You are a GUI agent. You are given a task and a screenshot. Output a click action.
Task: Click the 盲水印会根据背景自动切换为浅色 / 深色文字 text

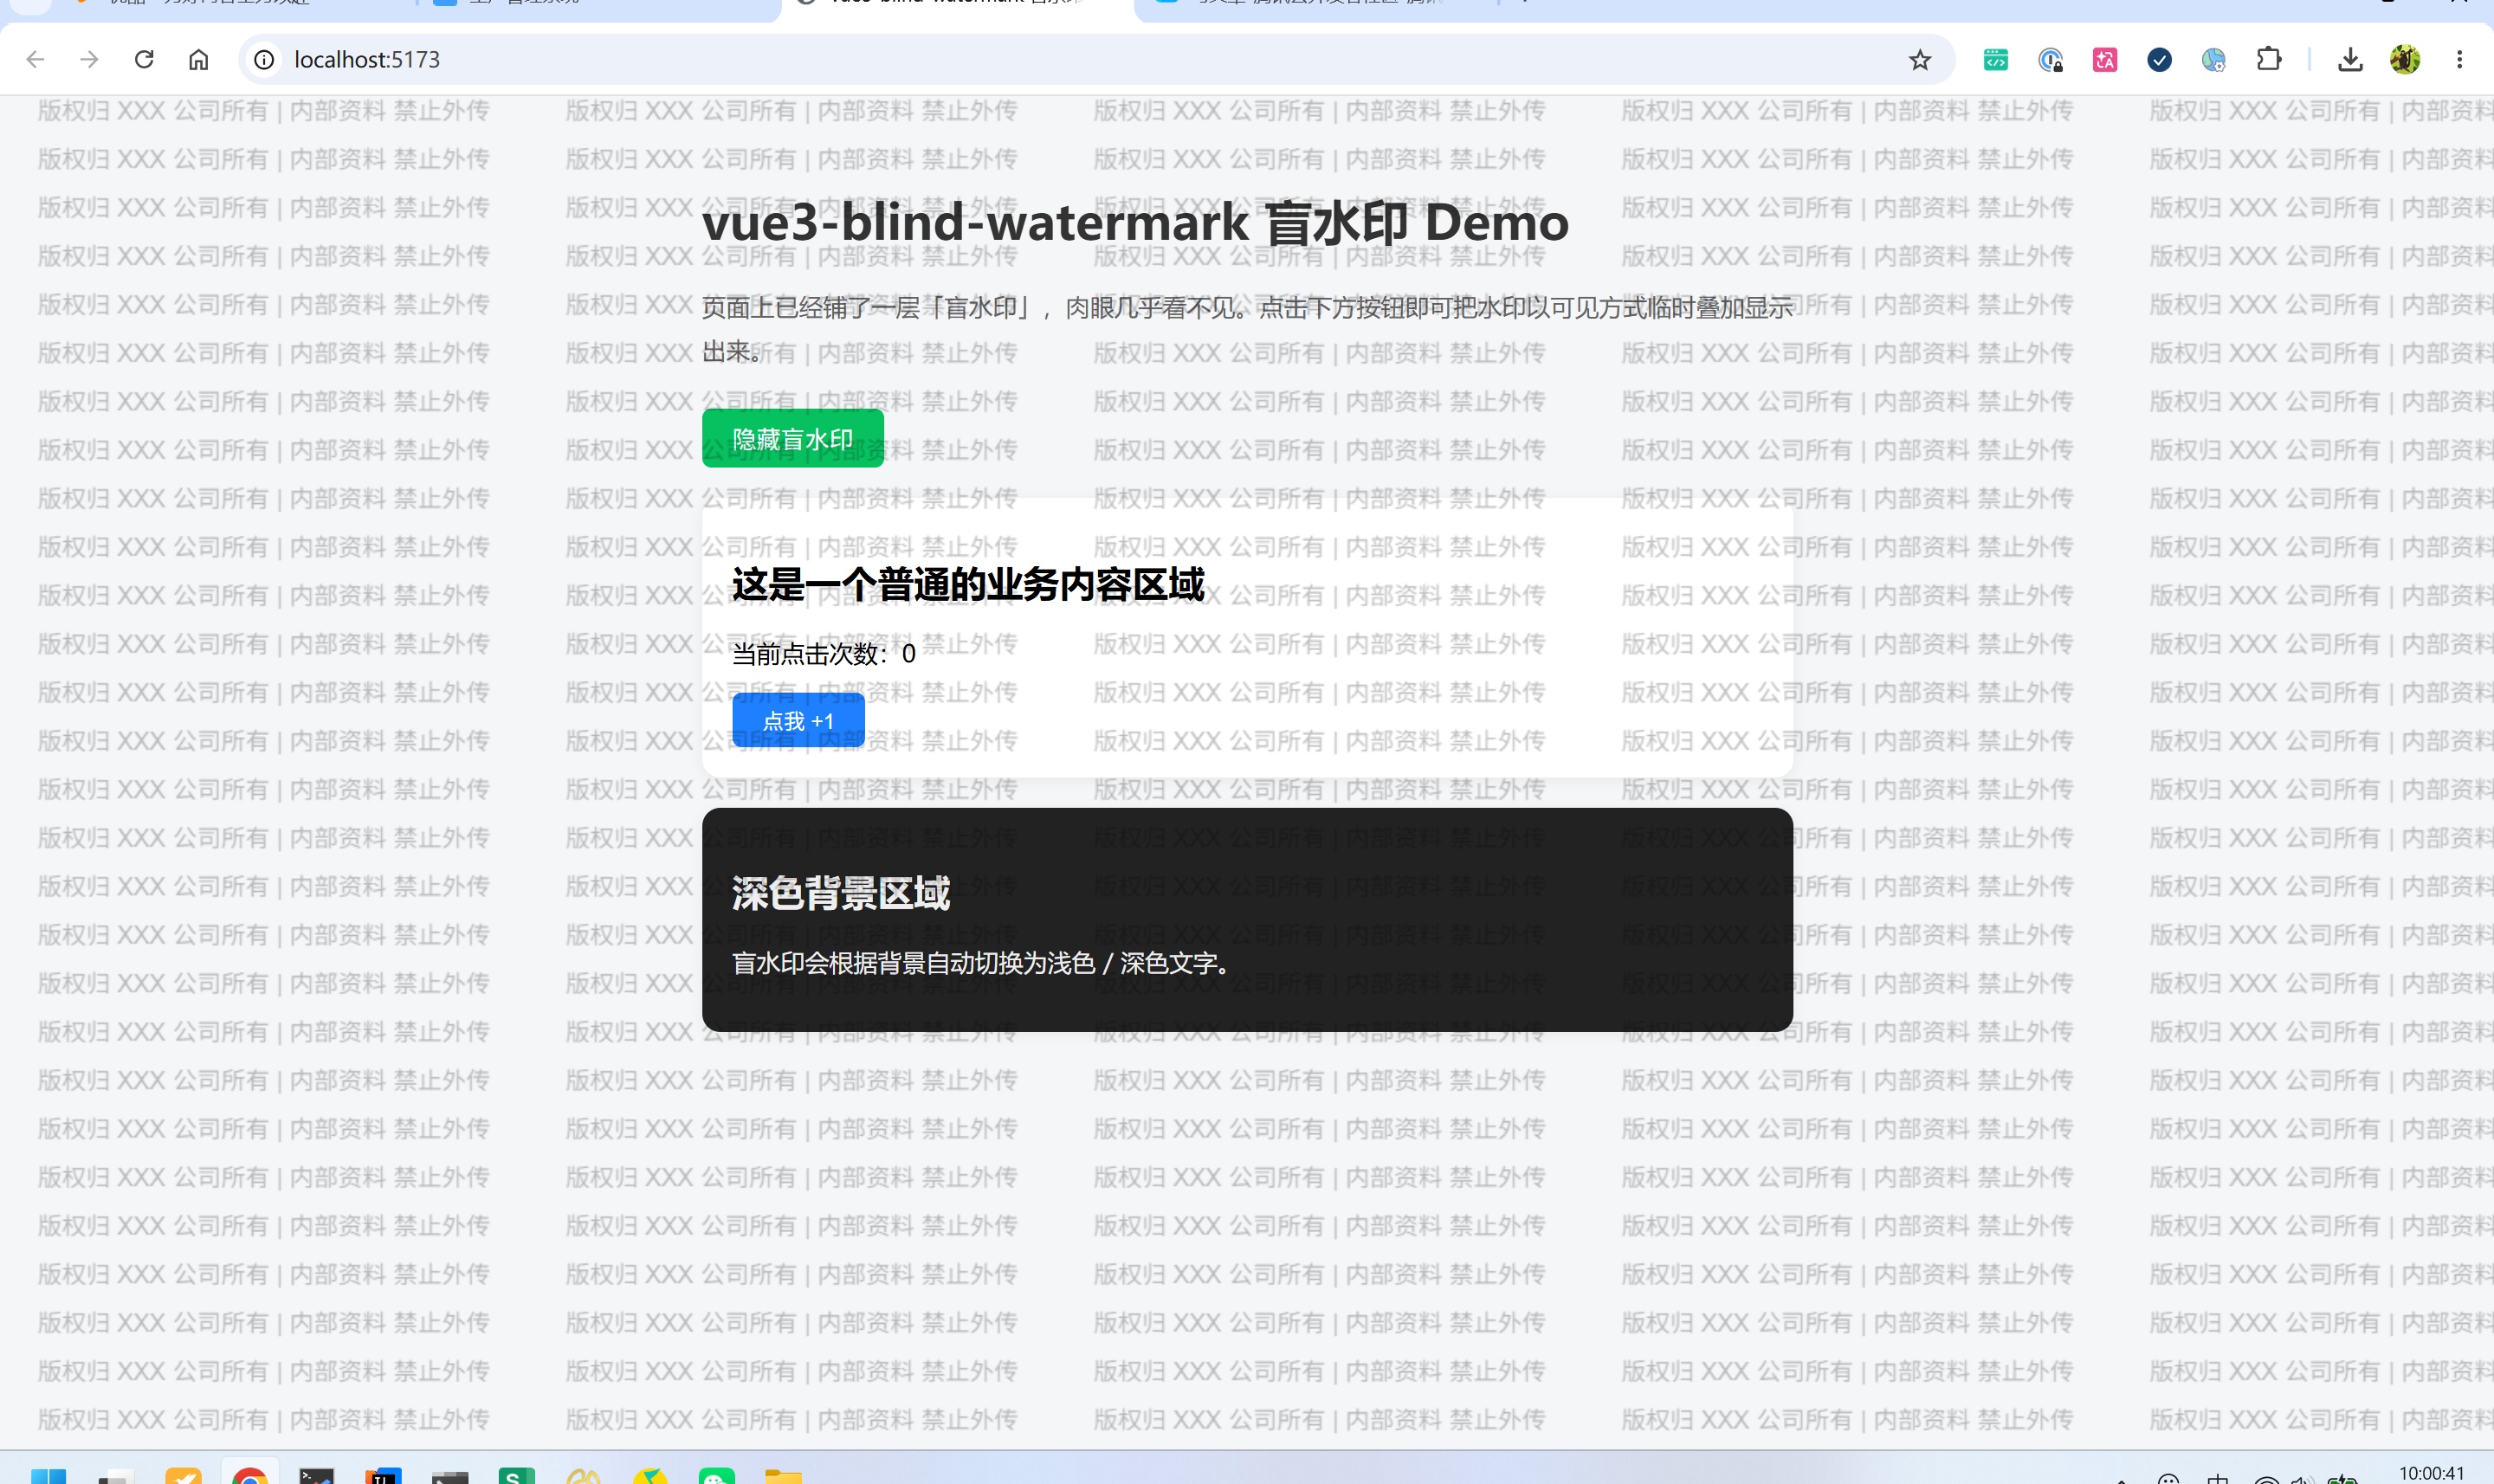click(982, 963)
